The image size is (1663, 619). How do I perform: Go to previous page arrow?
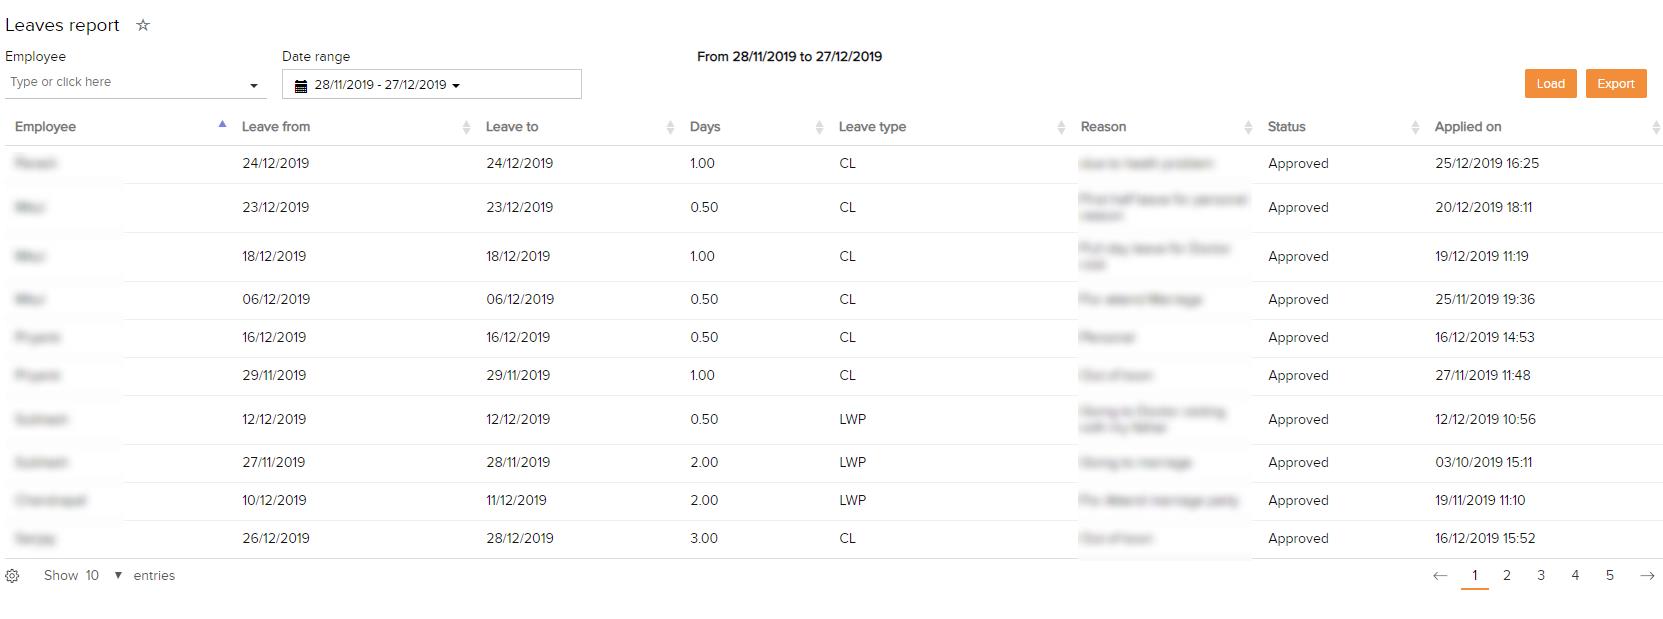(x=1440, y=576)
